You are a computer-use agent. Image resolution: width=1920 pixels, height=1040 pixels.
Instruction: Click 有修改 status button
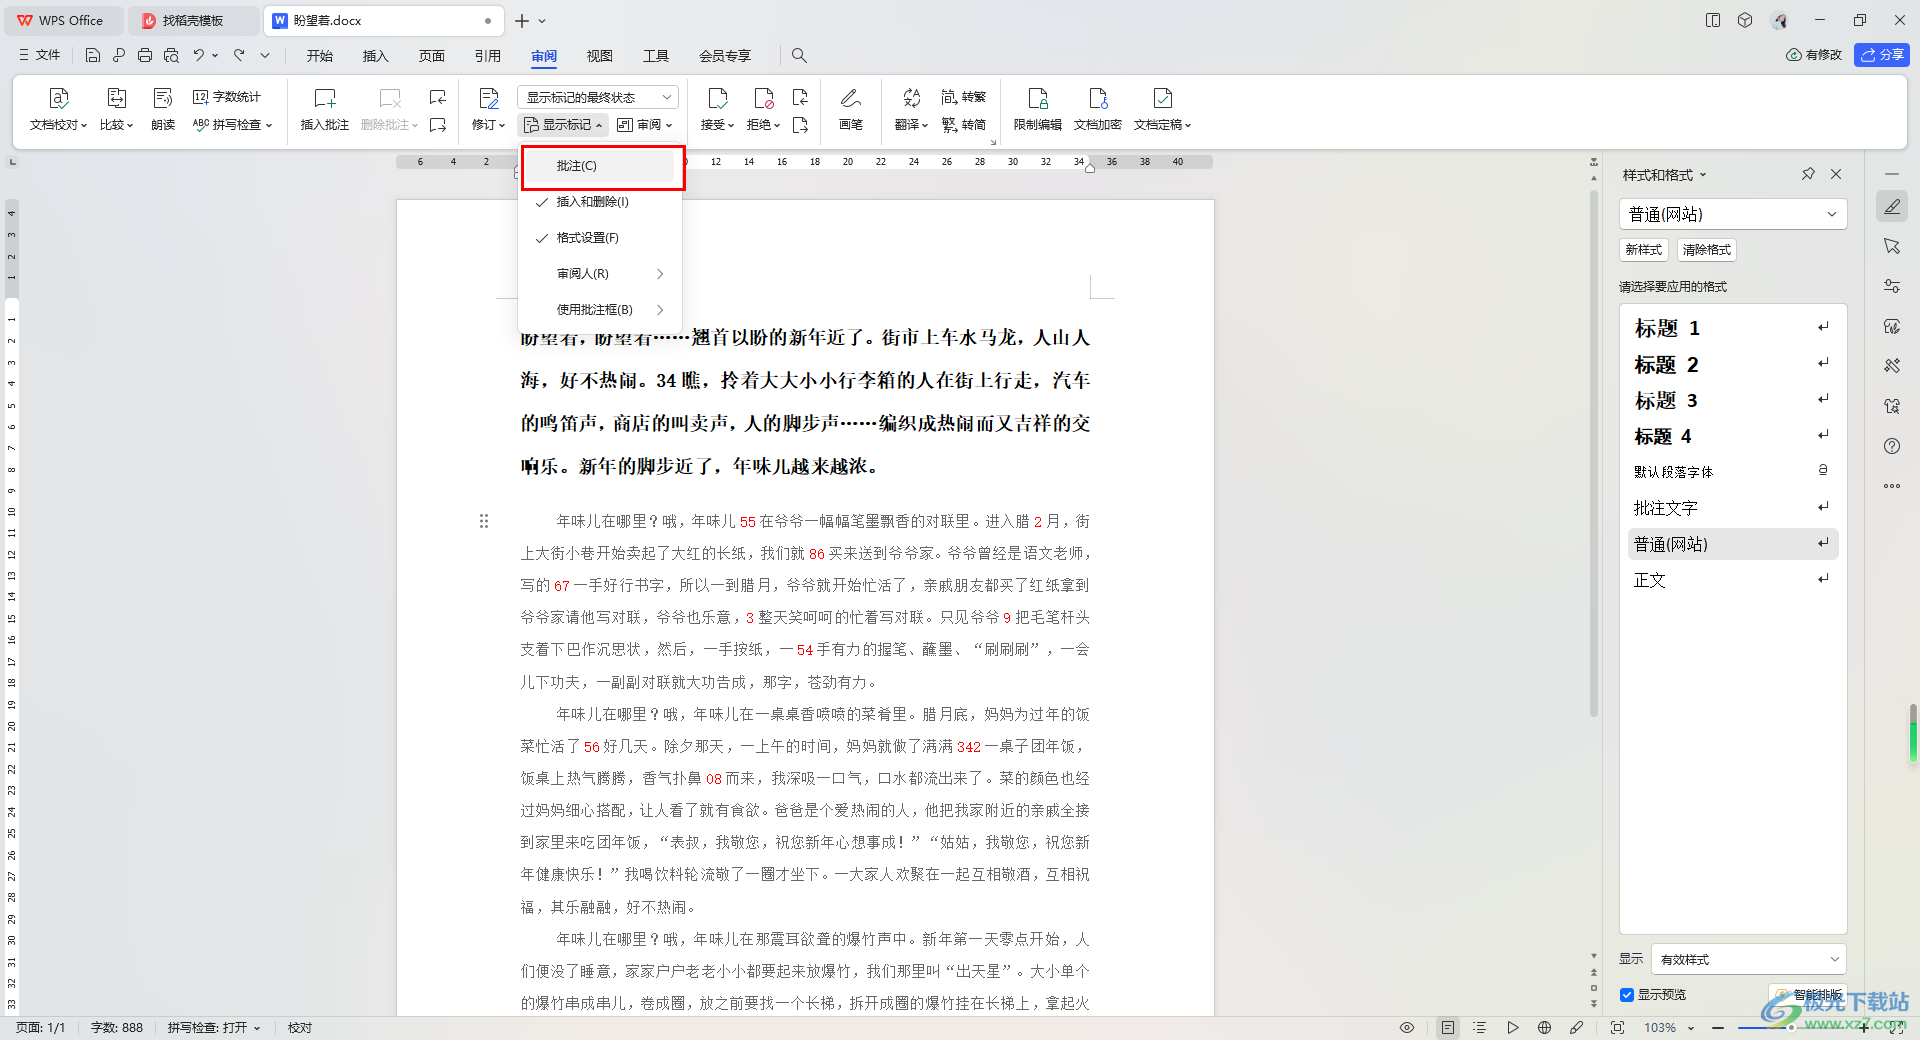click(x=1814, y=55)
